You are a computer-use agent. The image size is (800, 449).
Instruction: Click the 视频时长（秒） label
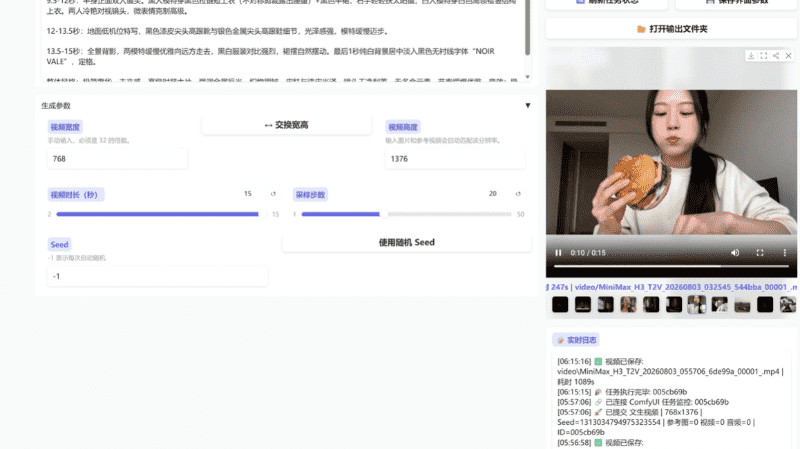(76, 194)
